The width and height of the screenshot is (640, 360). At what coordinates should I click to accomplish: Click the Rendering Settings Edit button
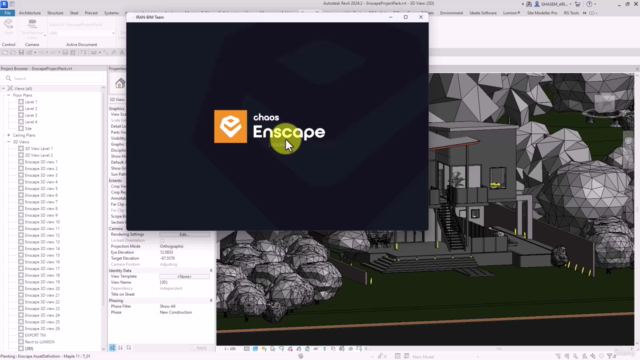[184, 235]
